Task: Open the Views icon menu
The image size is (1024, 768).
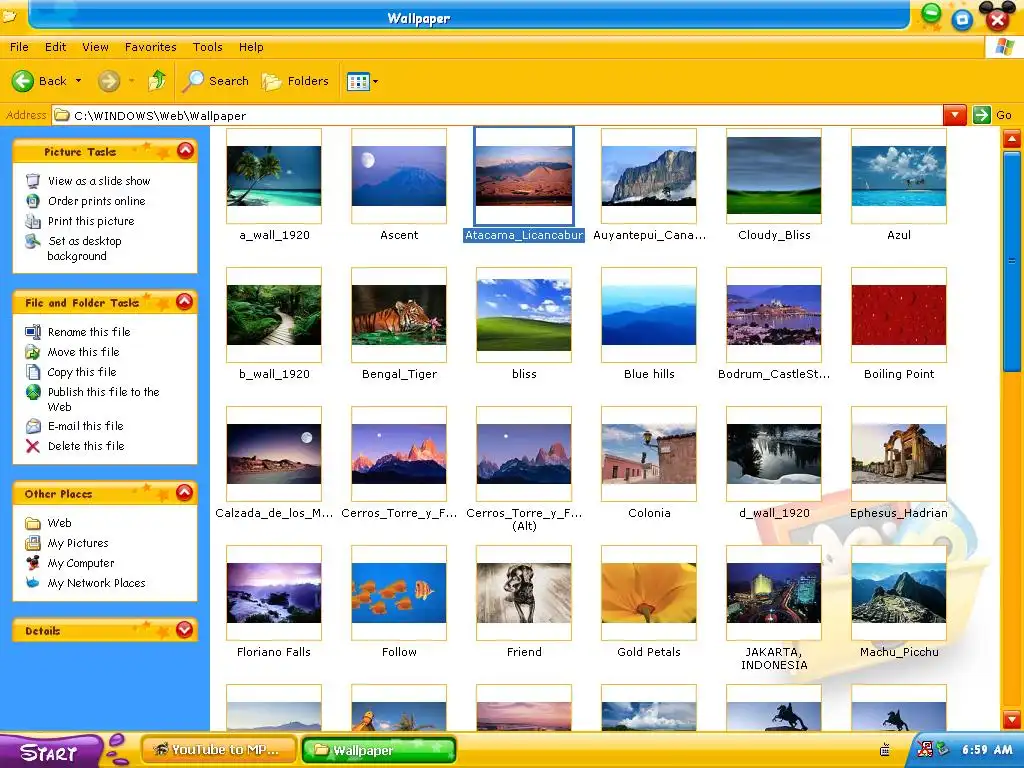Action: tap(362, 82)
